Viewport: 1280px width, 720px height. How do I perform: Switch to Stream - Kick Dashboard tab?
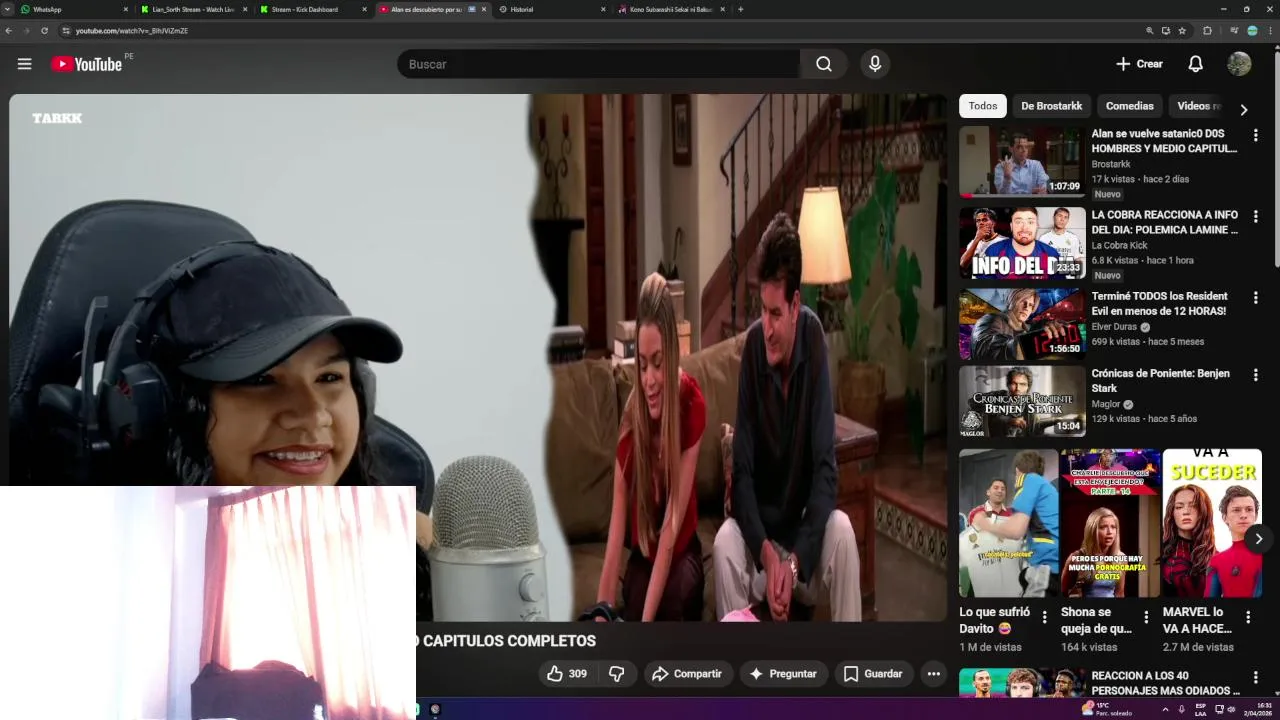(x=312, y=9)
